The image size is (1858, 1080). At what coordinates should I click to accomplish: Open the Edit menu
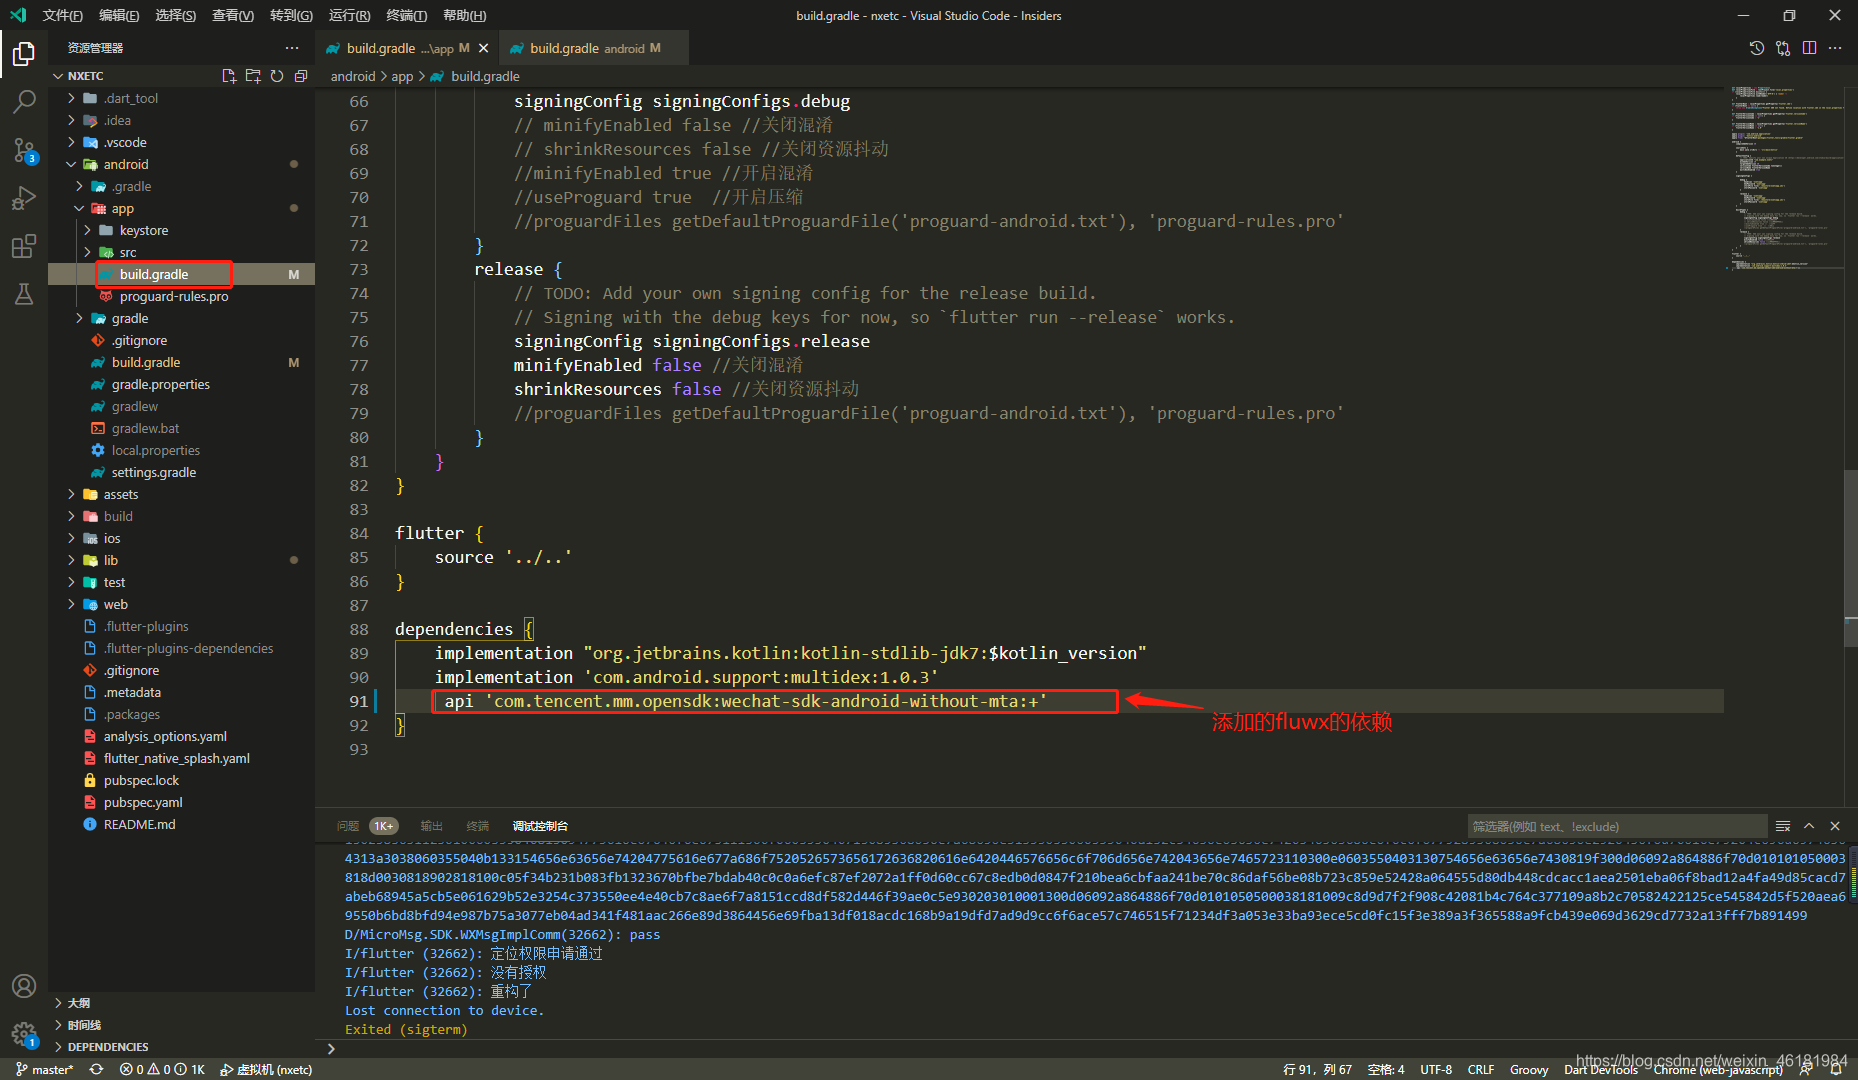(x=119, y=15)
